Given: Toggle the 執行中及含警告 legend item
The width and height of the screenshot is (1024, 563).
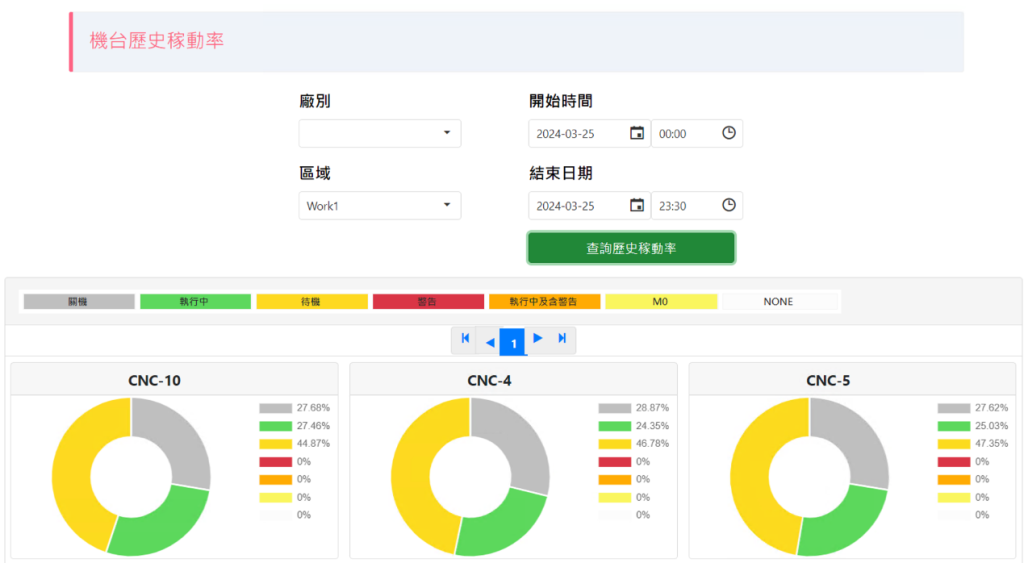Looking at the screenshot, I should tap(544, 301).
